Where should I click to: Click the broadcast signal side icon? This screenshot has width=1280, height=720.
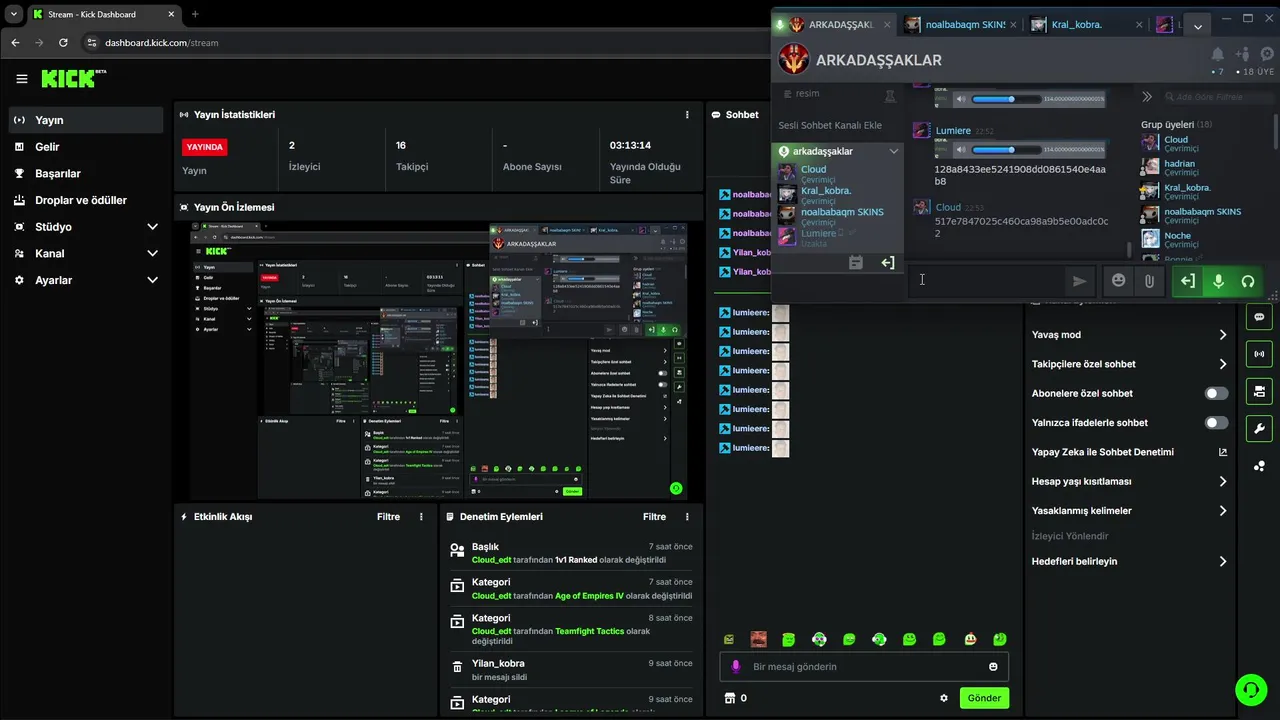pyautogui.click(x=1259, y=354)
